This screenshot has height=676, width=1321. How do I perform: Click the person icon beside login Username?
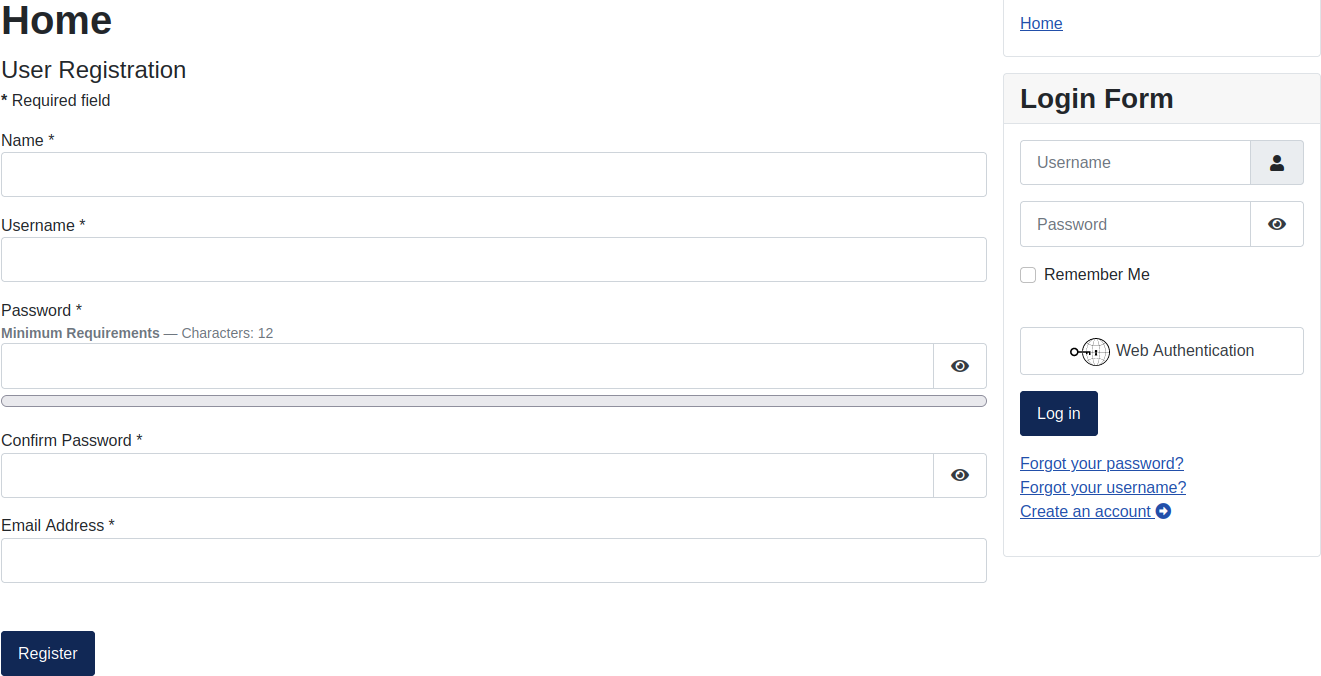[1277, 162]
